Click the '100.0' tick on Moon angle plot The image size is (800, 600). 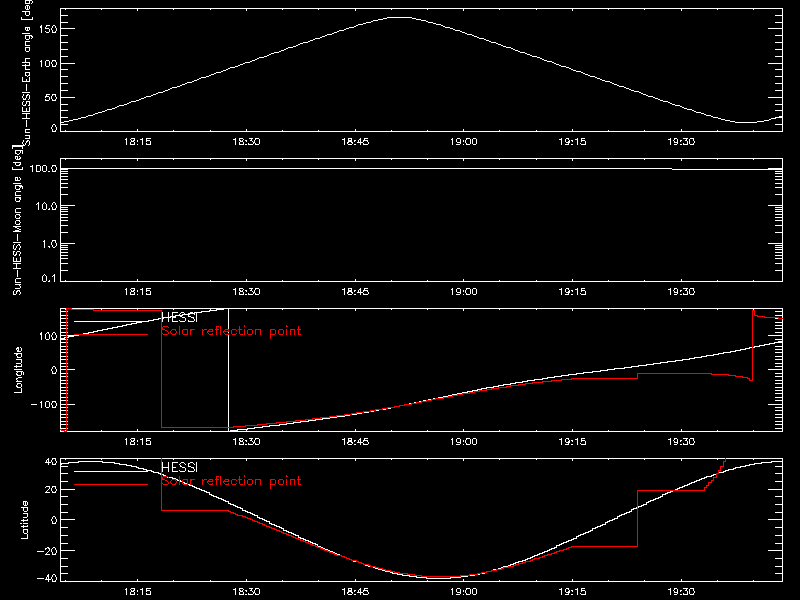click(x=43, y=168)
